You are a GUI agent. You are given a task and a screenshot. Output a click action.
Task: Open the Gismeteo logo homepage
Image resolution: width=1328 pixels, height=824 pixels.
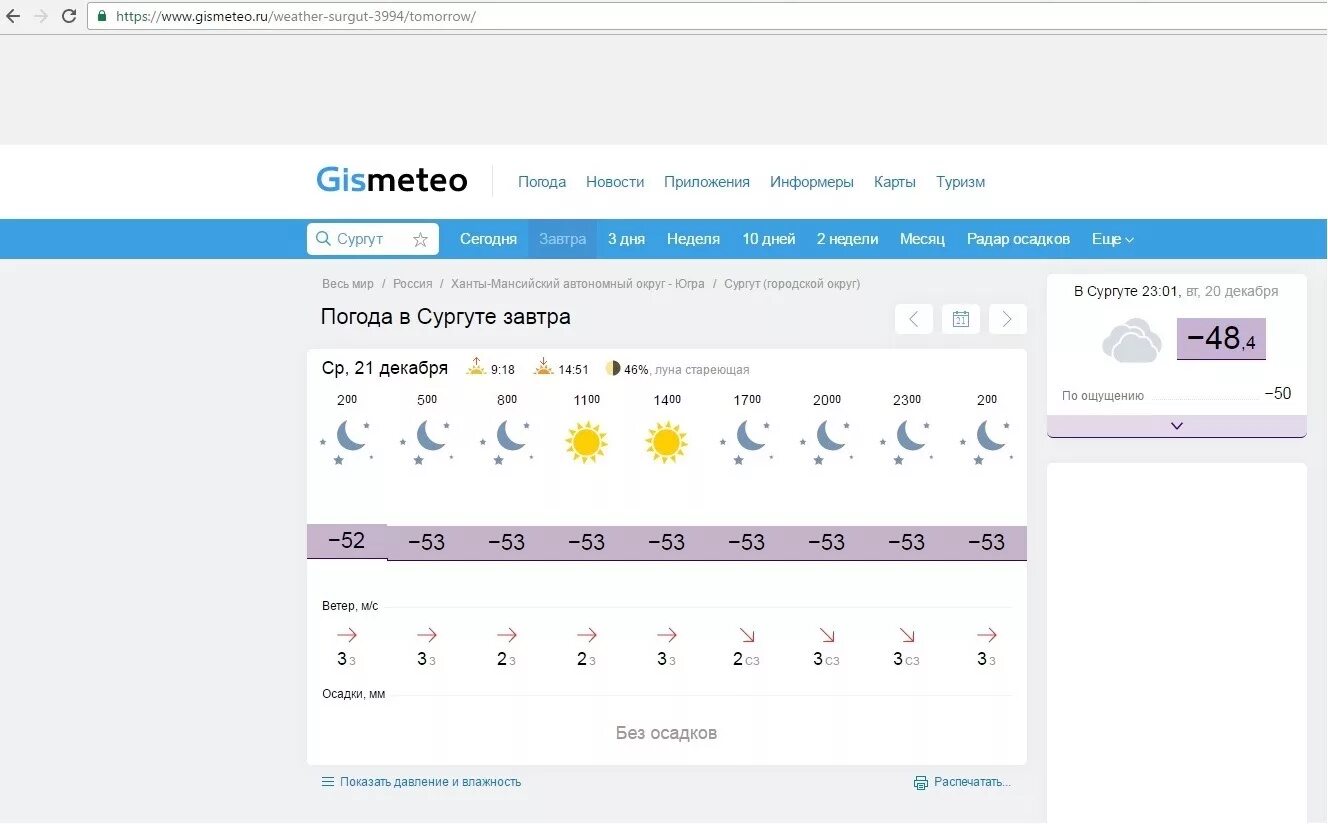pyautogui.click(x=392, y=181)
